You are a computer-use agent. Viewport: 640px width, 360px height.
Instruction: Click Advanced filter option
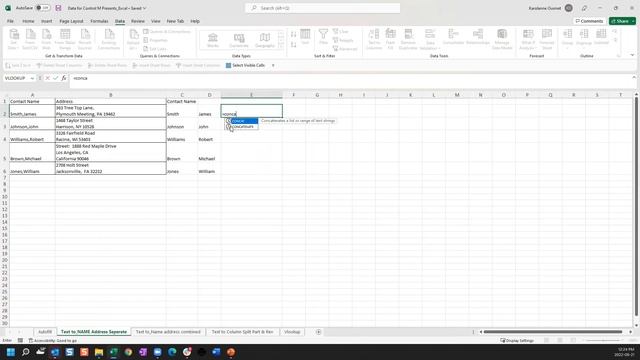point(345,49)
